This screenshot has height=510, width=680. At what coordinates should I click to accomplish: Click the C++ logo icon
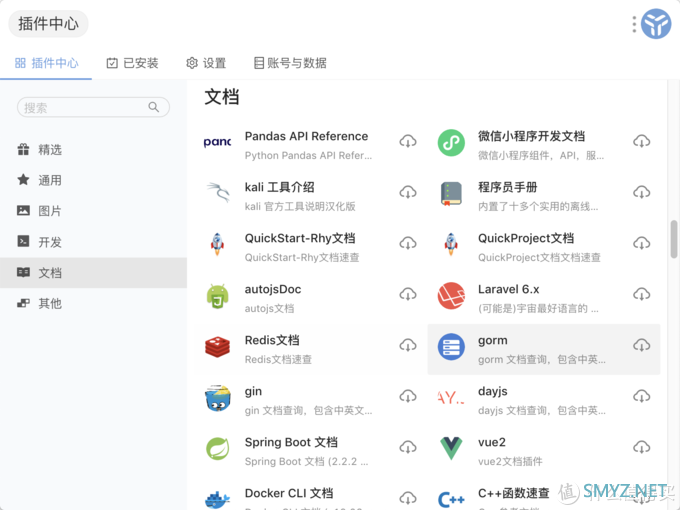point(451,500)
